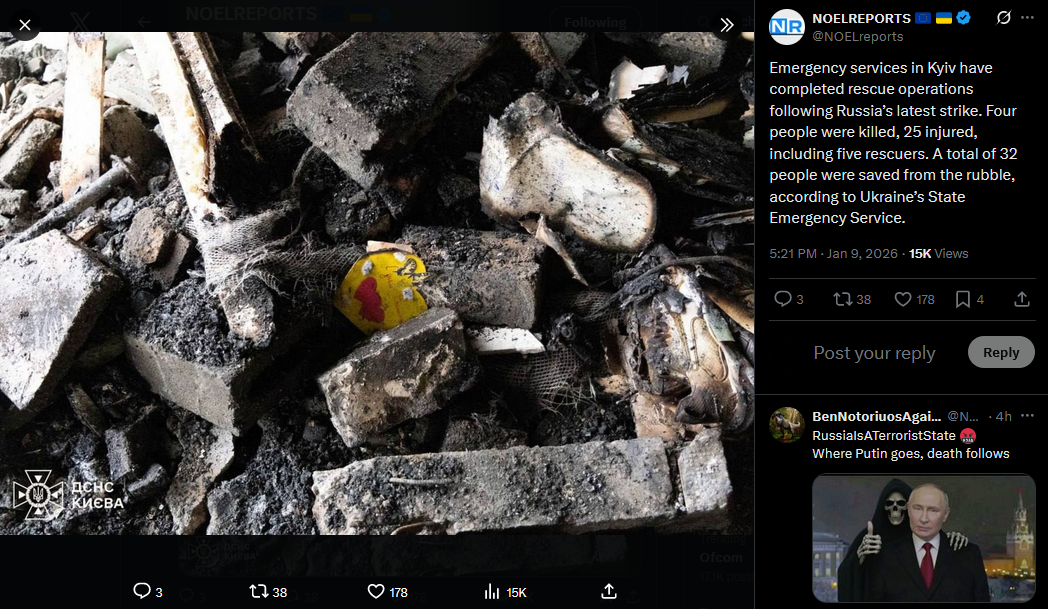The height and width of the screenshot is (609, 1048).
Task: Bookmark the post with bookmark icon
Action: click(962, 299)
